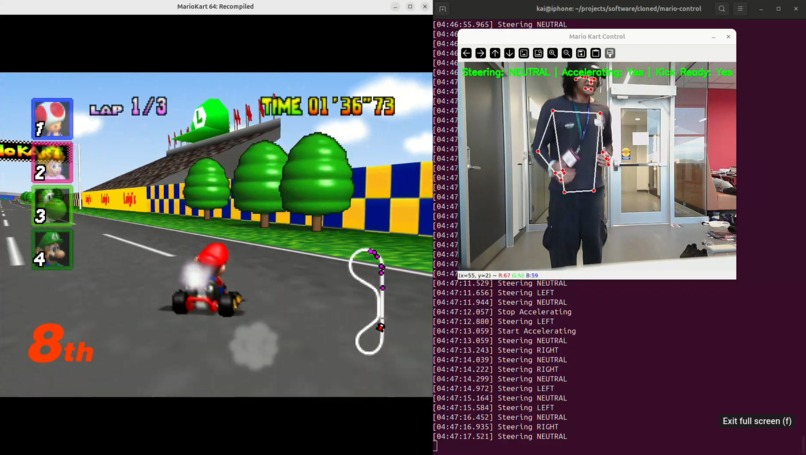
Task: Click Luigi's fourth-place portrait
Action: point(52,249)
